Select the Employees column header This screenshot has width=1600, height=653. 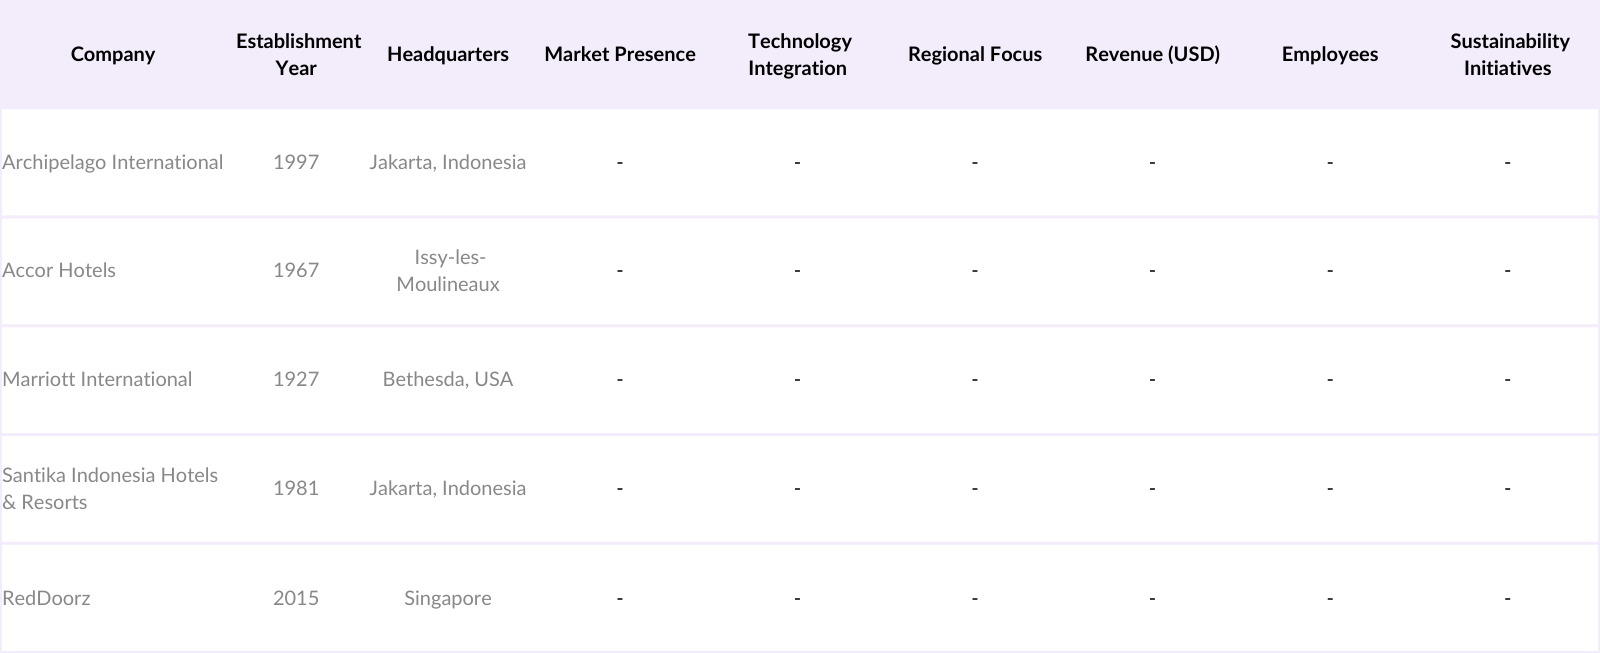point(1329,54)
